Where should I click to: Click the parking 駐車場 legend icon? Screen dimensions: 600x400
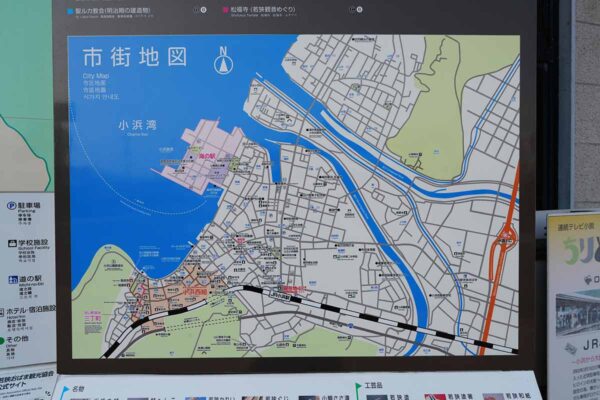tap(11, 205)
